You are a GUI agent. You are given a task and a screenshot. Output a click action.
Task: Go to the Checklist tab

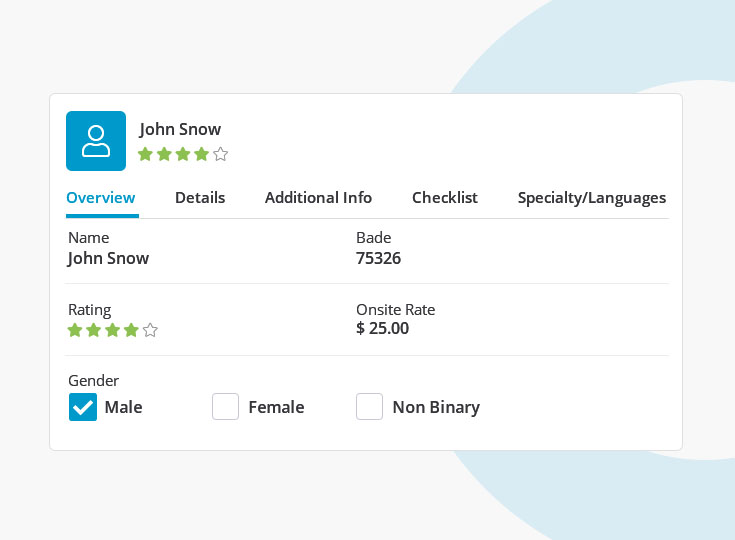pos(445,198)
